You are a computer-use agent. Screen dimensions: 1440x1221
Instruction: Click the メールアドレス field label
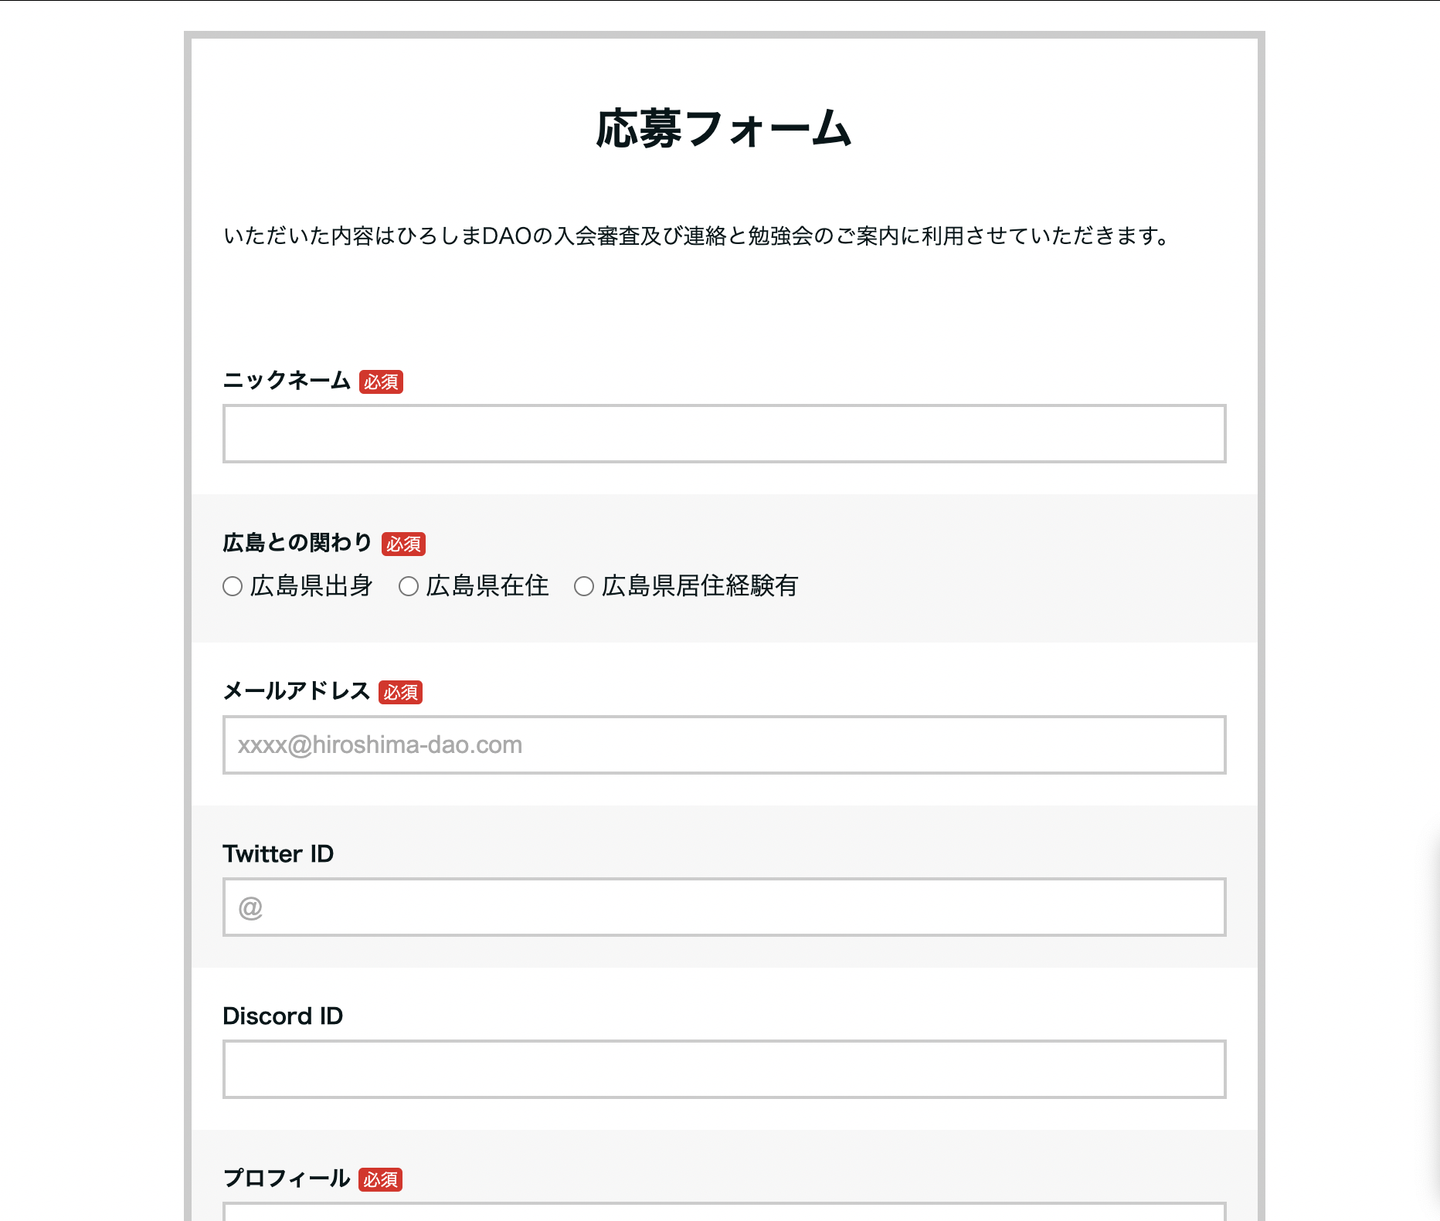coord(296,691)
